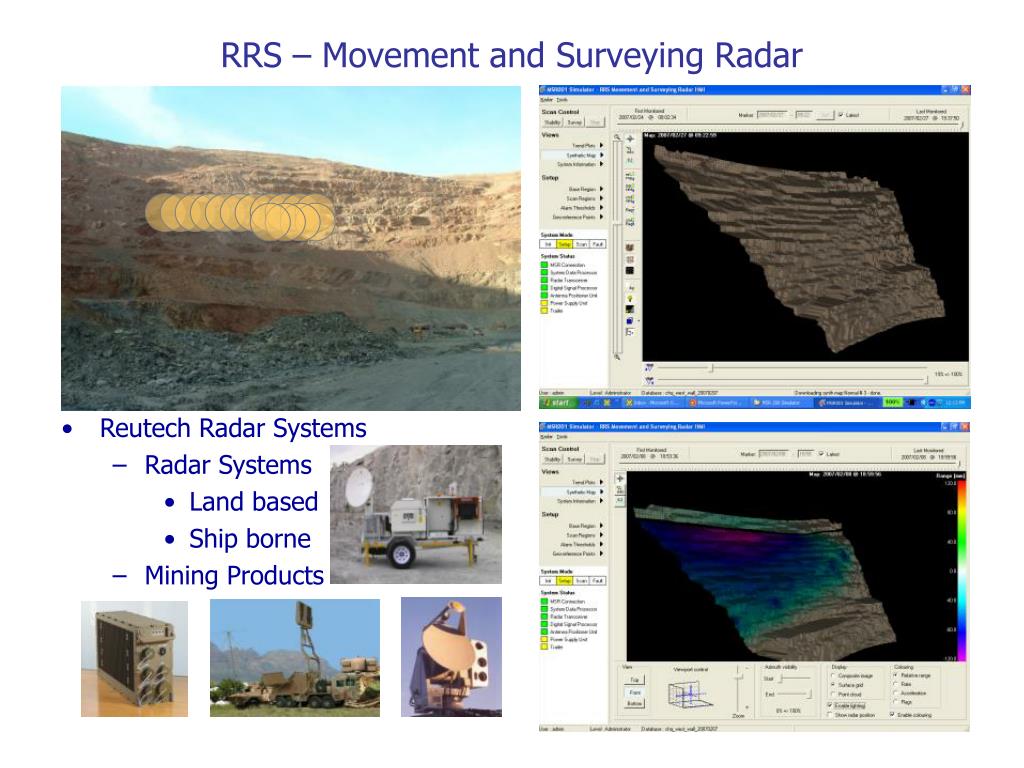The width and height of the screenshot is (1024, 768).
Task: Expand System Information arrow in upper window
Action: pyautogui.click(x=601, y=164)
